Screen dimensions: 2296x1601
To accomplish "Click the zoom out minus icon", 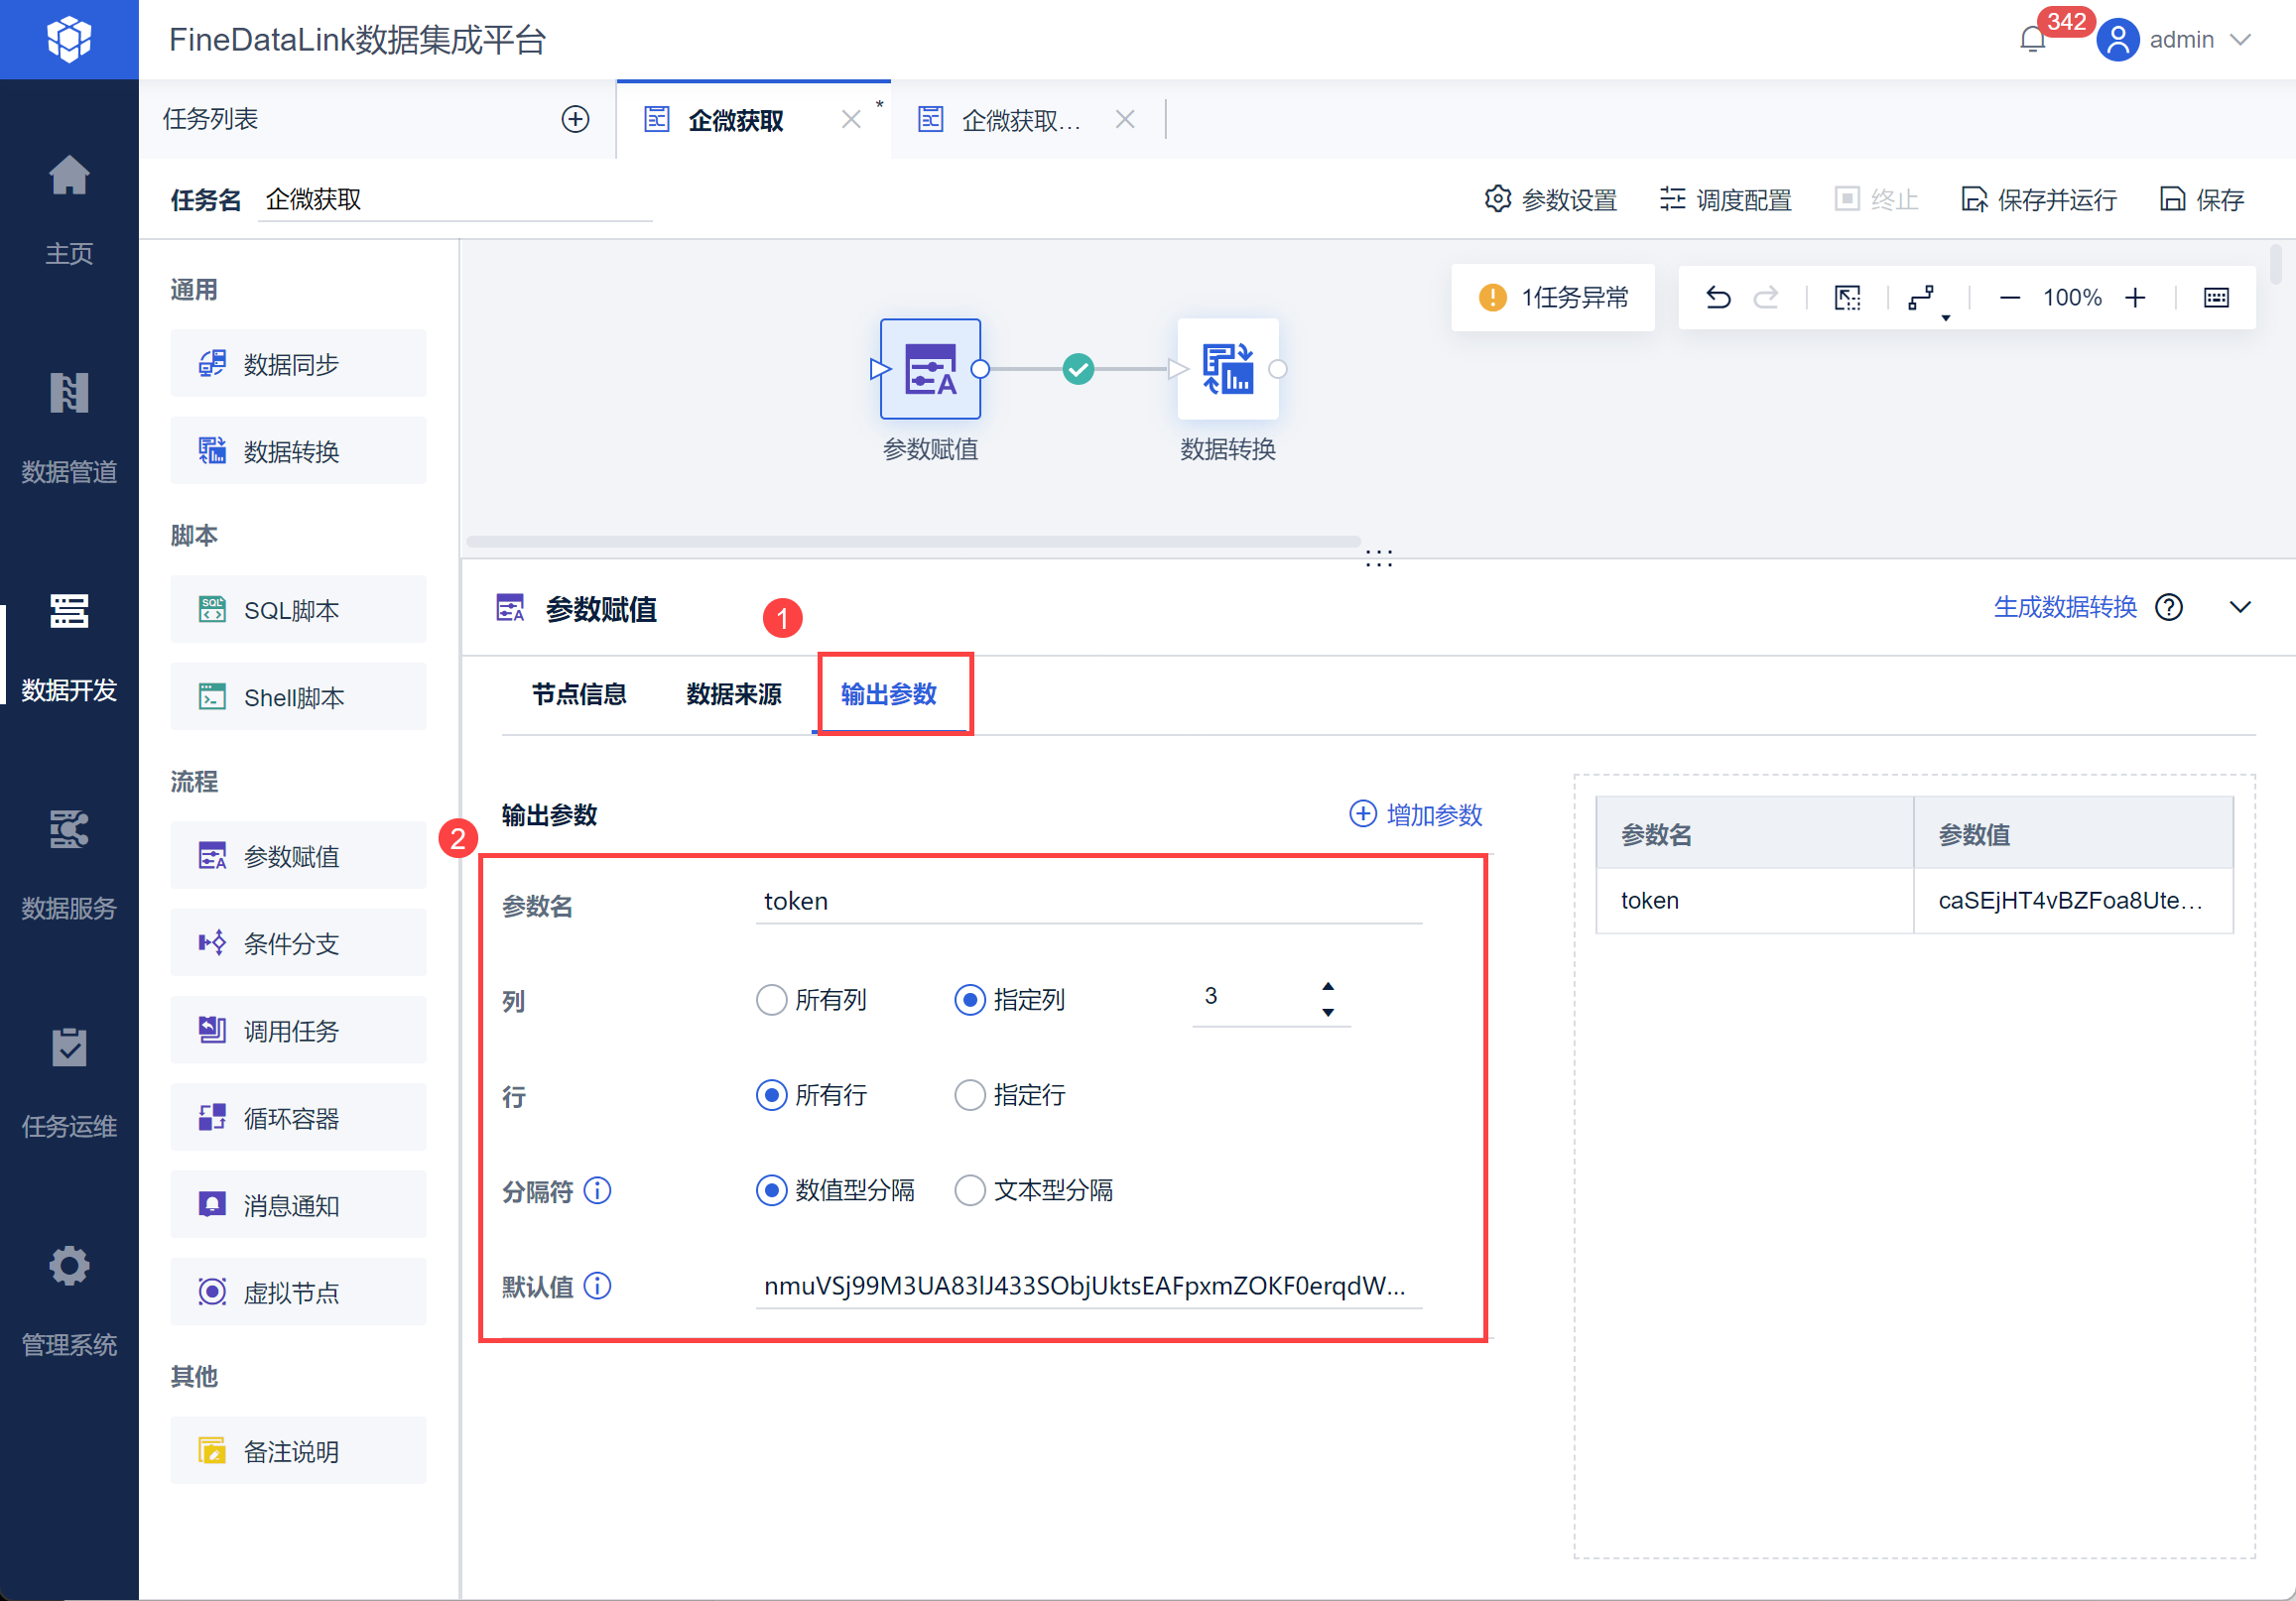I will tap(2009, 298).
